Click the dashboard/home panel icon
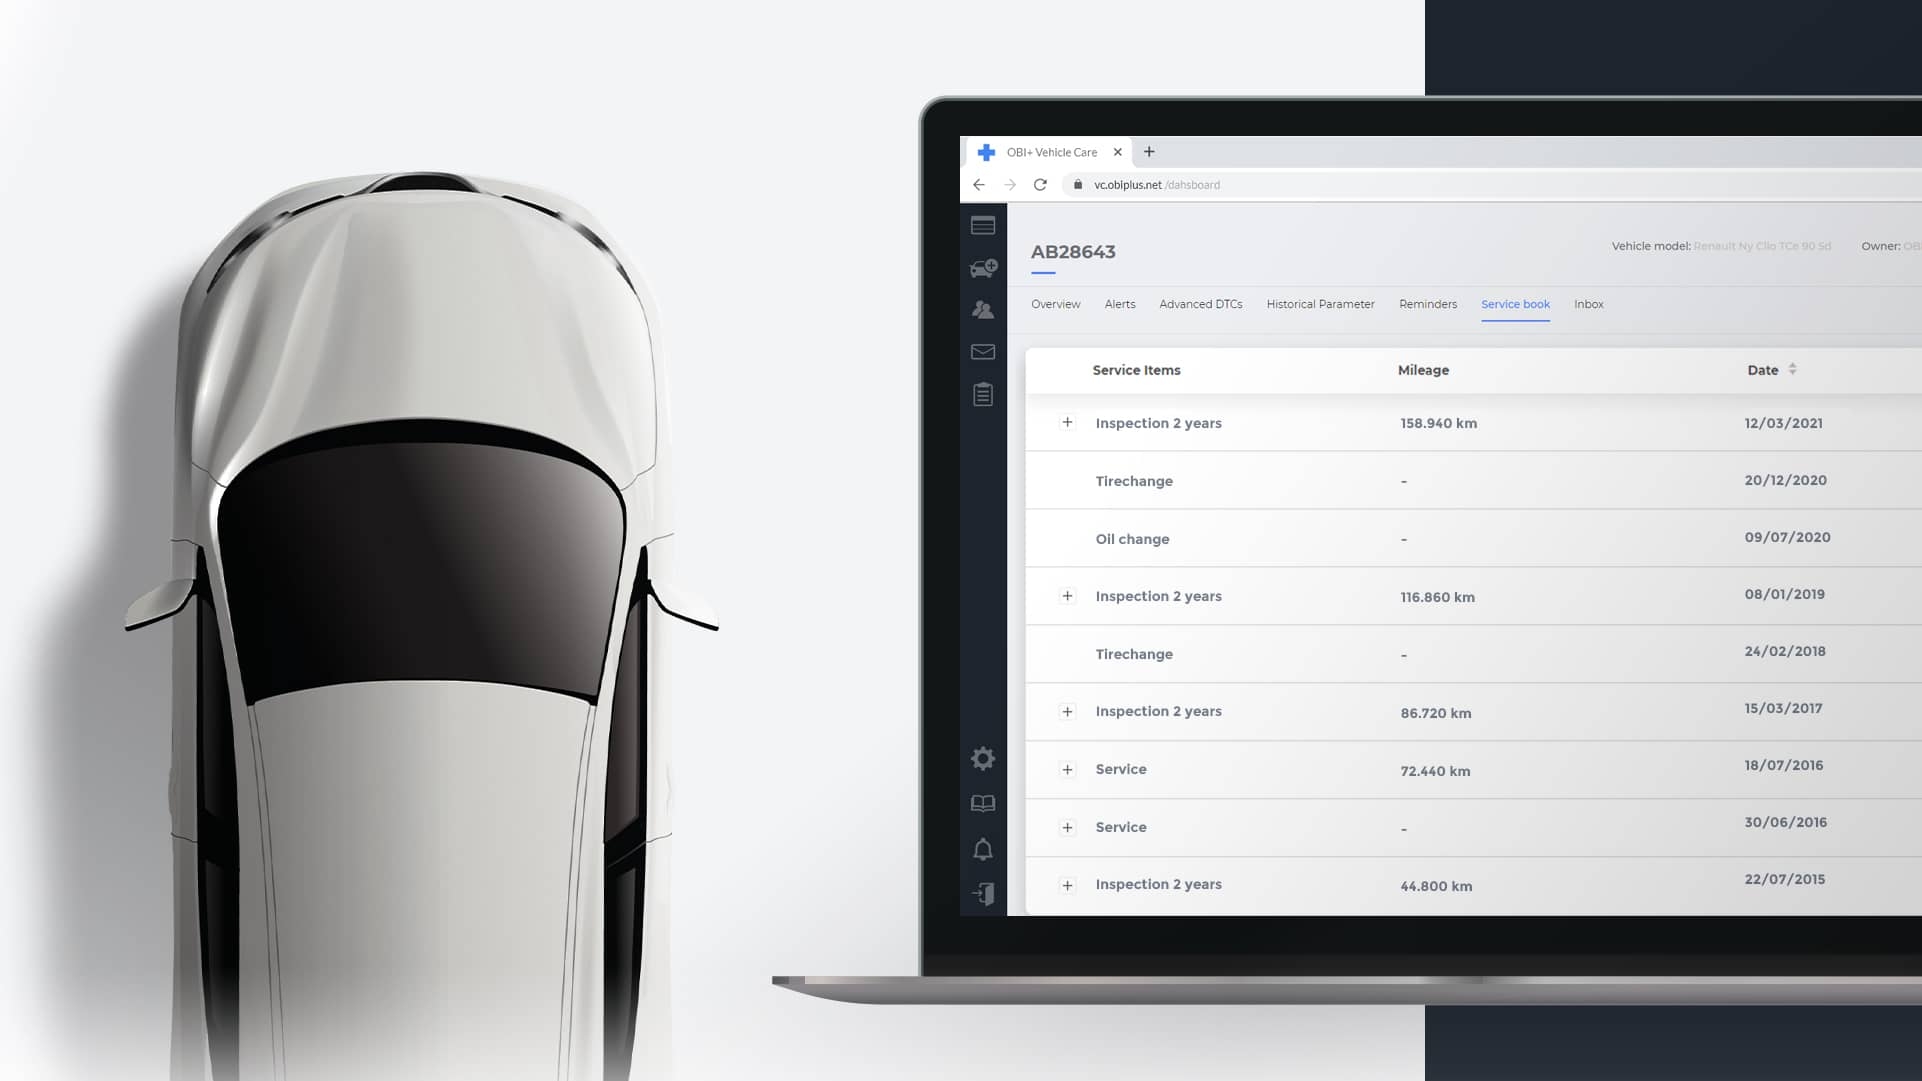Screen dimensions: 1922x1081 click(982, 224)
